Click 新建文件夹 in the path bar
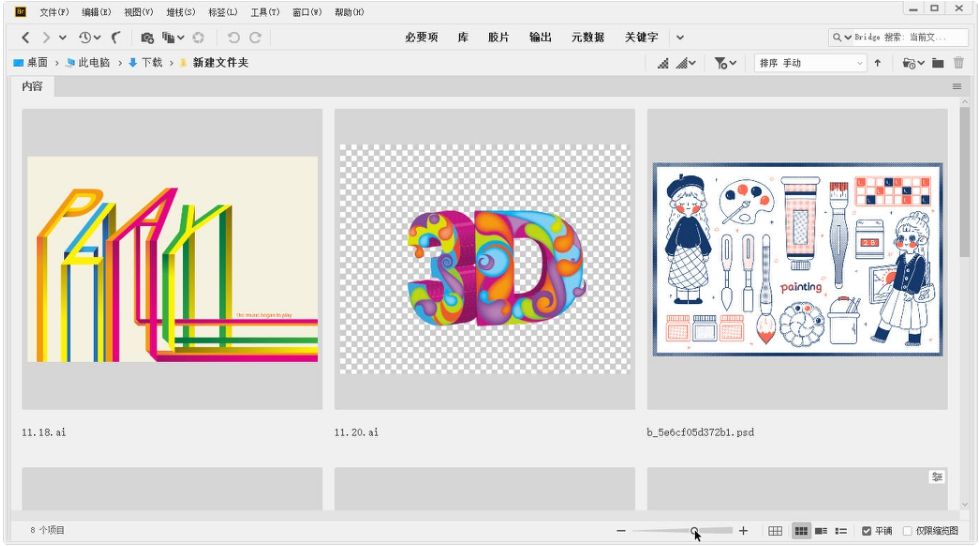Screen dimensions: 979x546 (214, 62)
